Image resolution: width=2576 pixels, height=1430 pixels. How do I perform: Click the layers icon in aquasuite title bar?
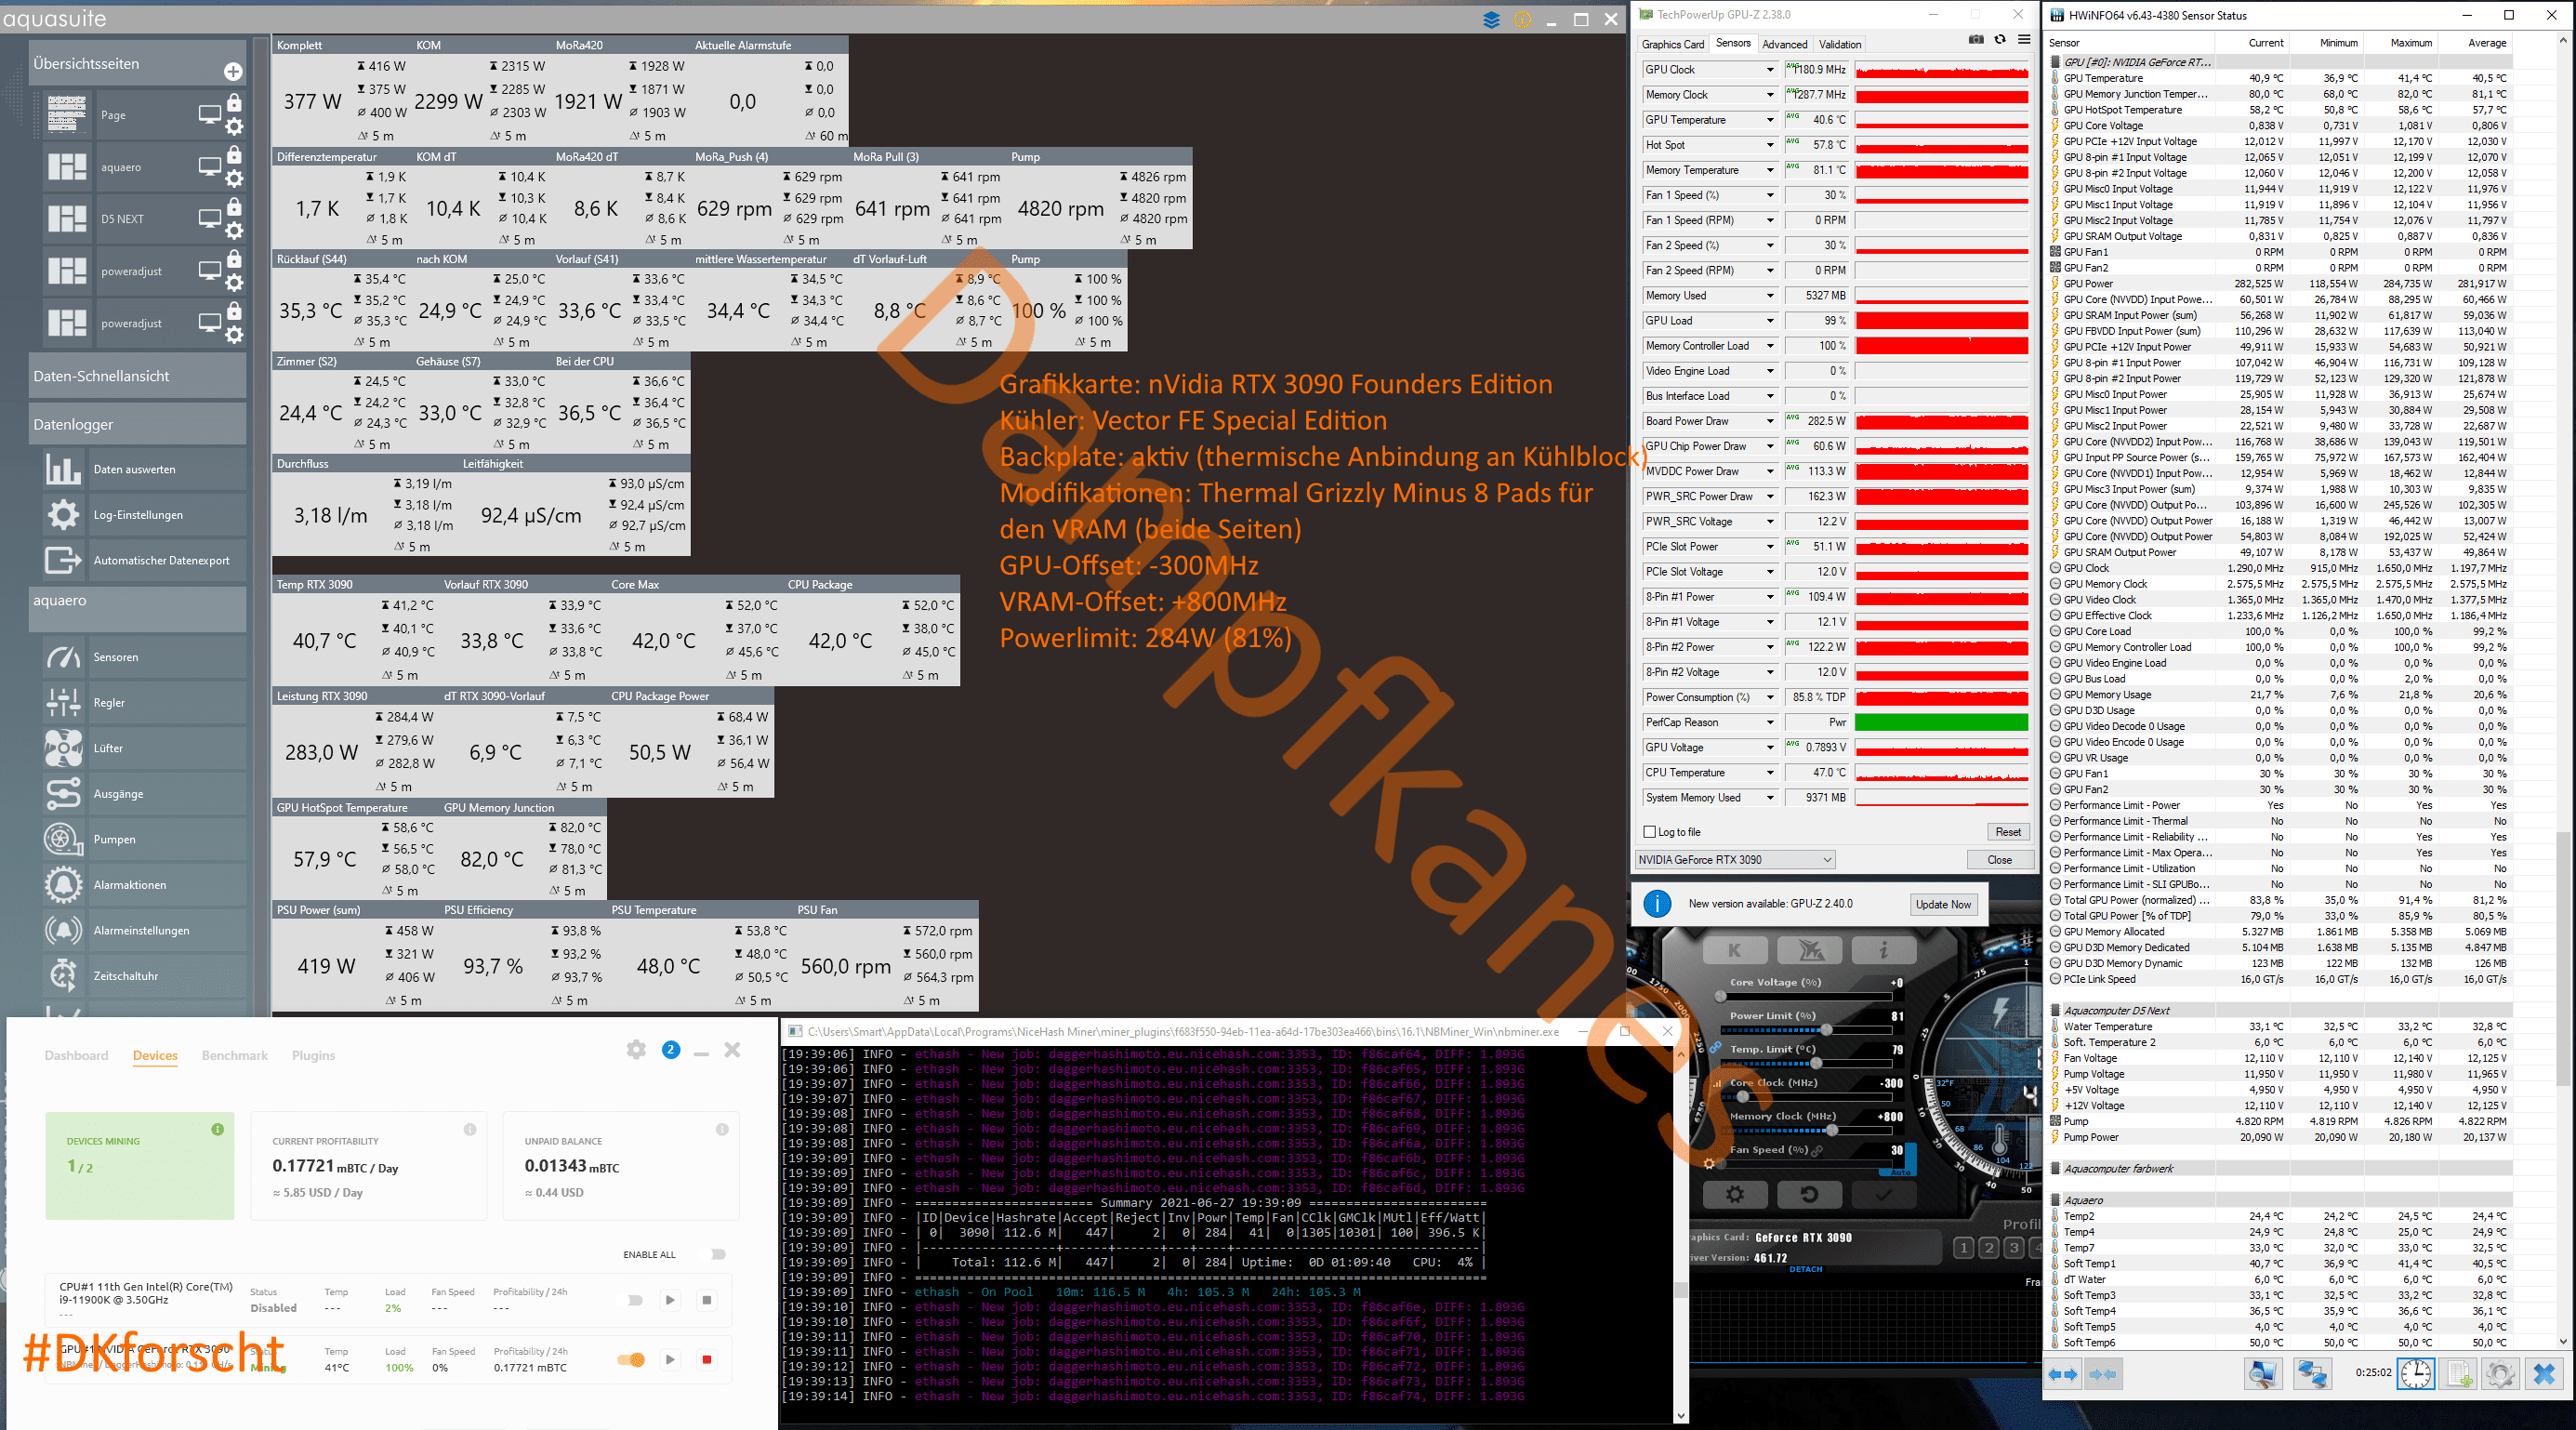1491,19
